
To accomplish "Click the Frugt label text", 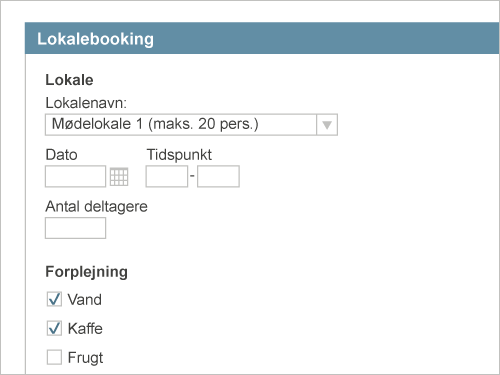I will point(85,358).
